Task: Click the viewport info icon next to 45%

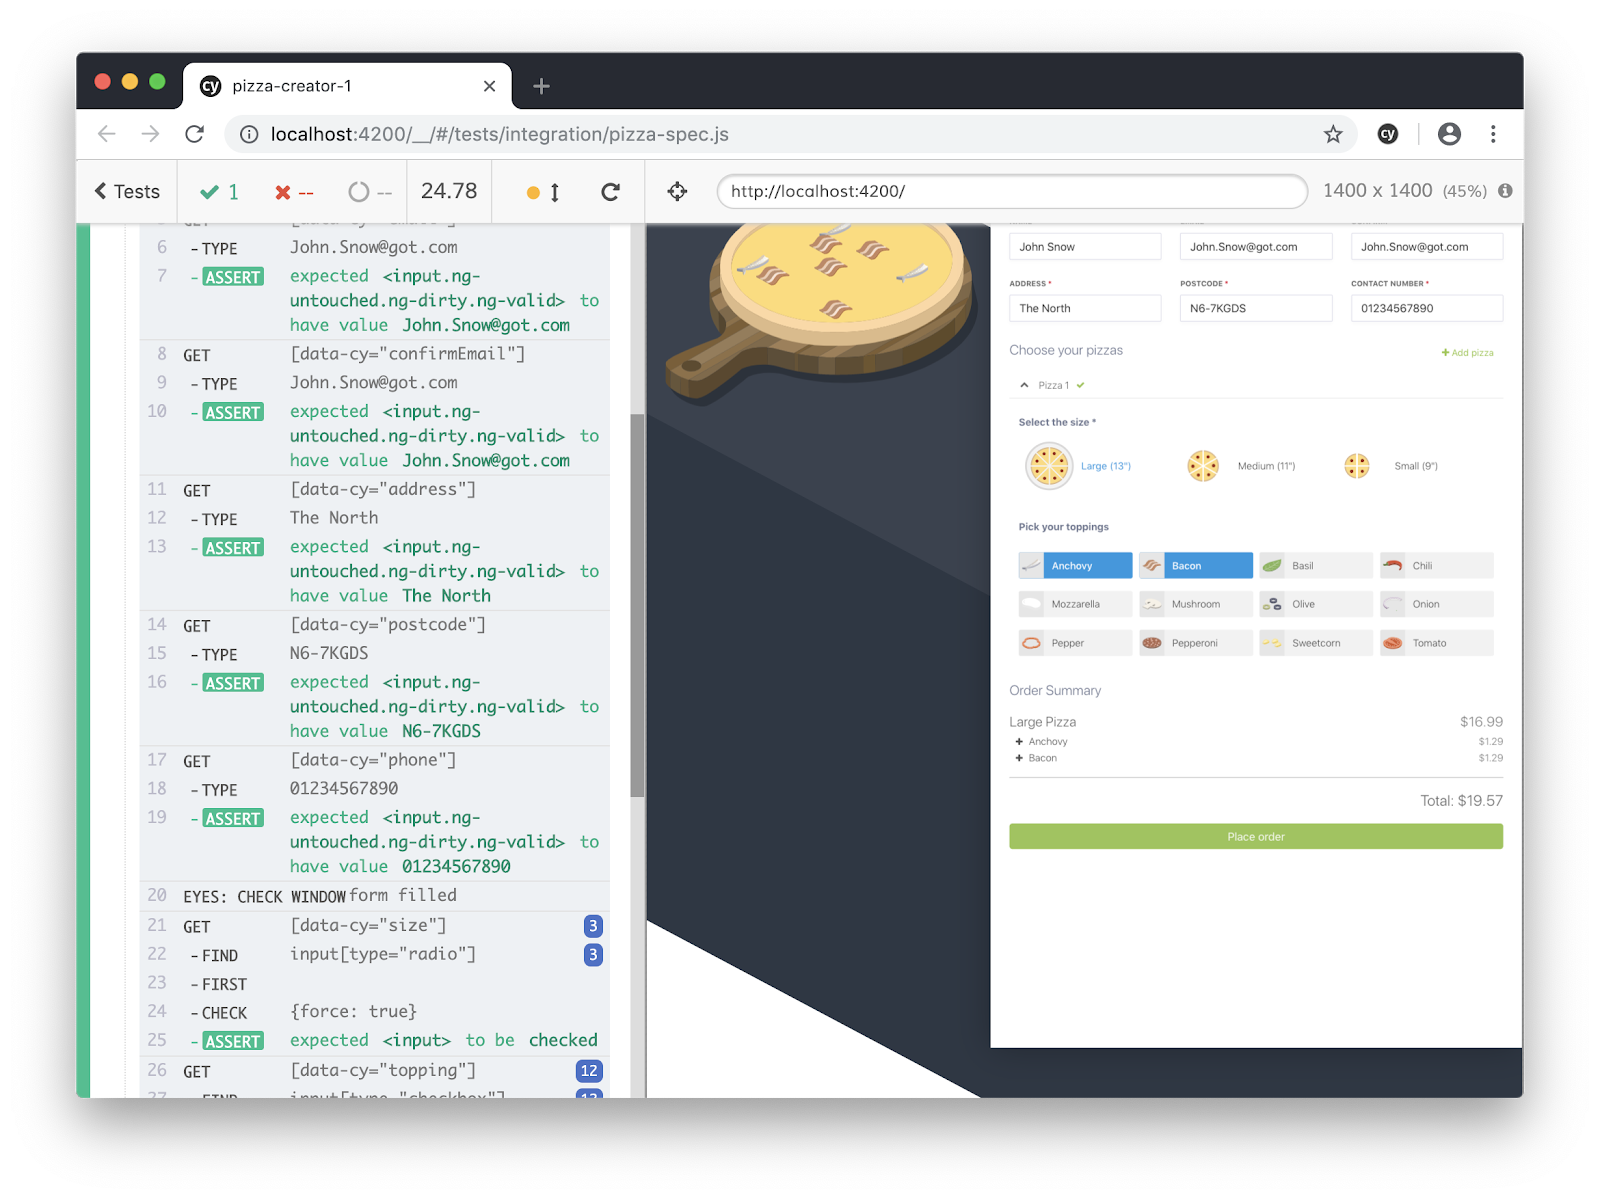Action: point(1505,191)
